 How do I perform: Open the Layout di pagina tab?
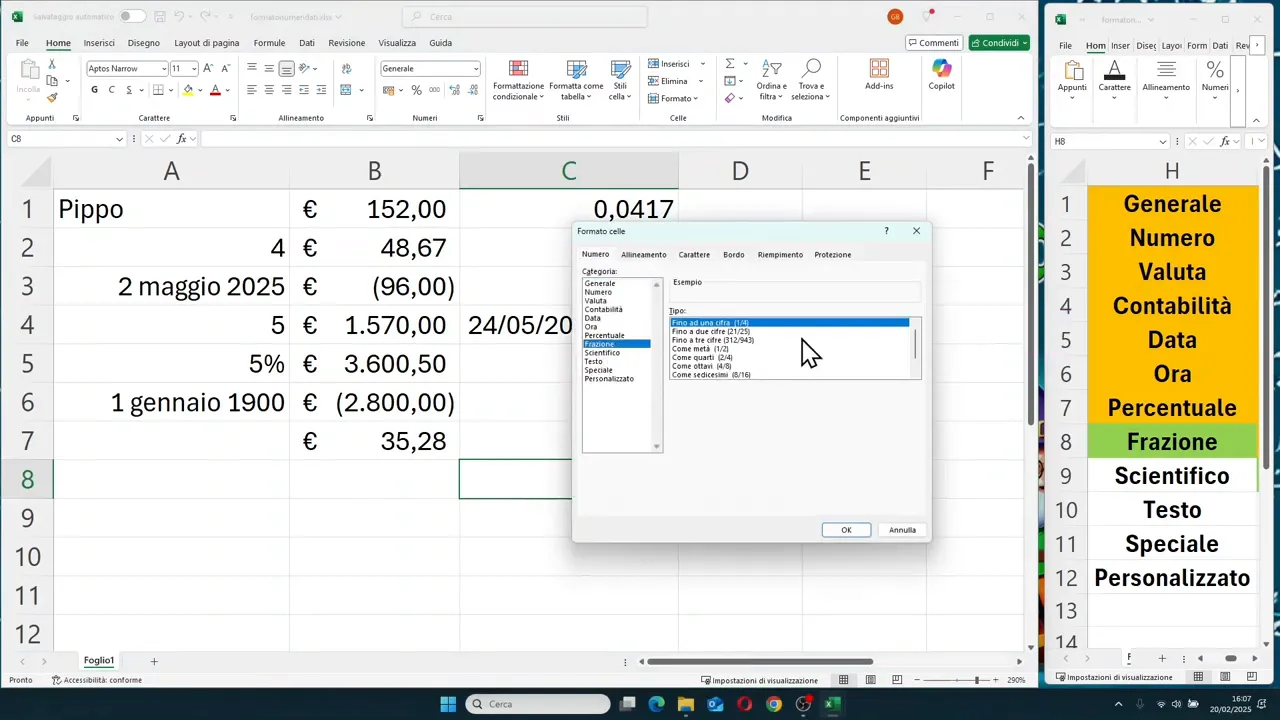(207, 43)
